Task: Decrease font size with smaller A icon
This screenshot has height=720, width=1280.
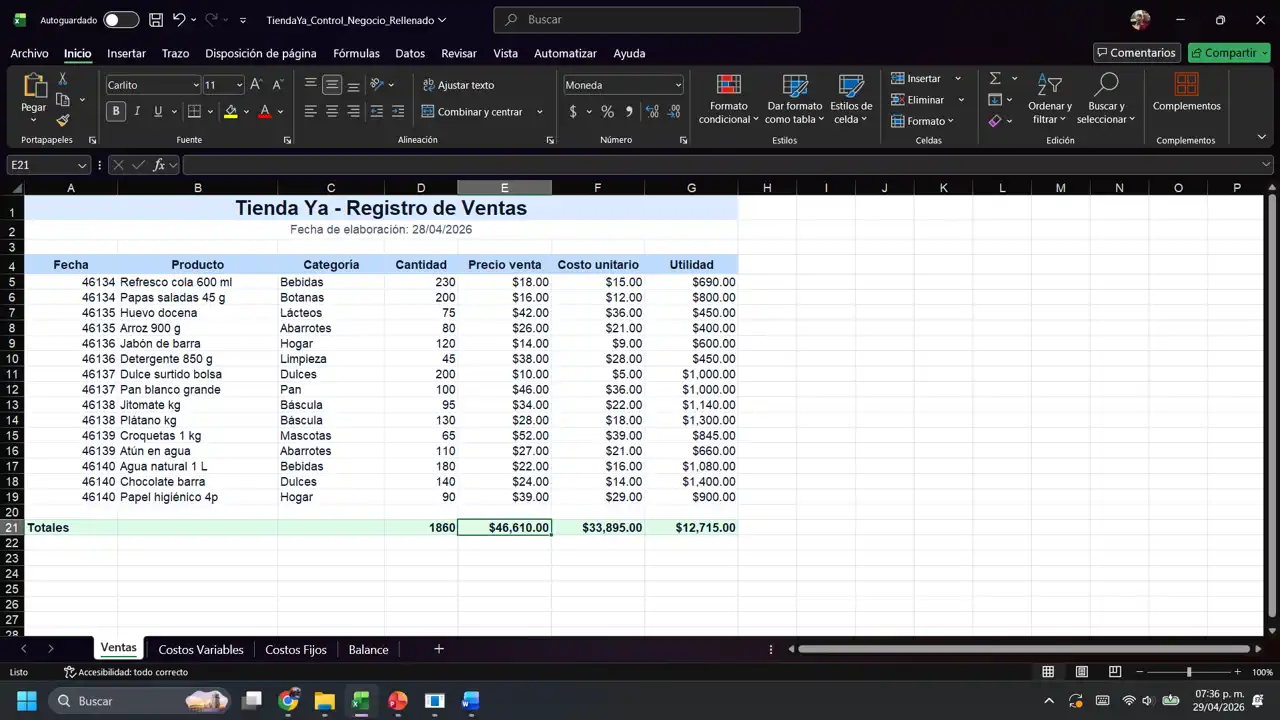Action: click(x=278, y=85)
